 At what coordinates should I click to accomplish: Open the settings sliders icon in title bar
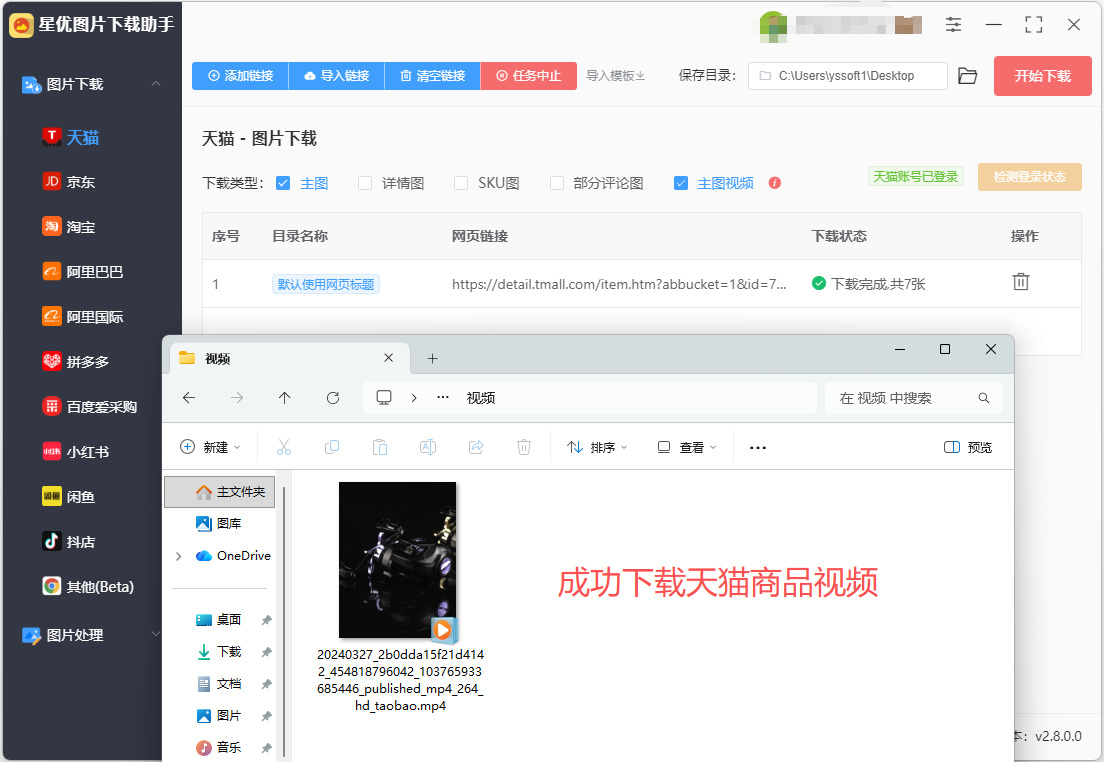click(953, 25)
